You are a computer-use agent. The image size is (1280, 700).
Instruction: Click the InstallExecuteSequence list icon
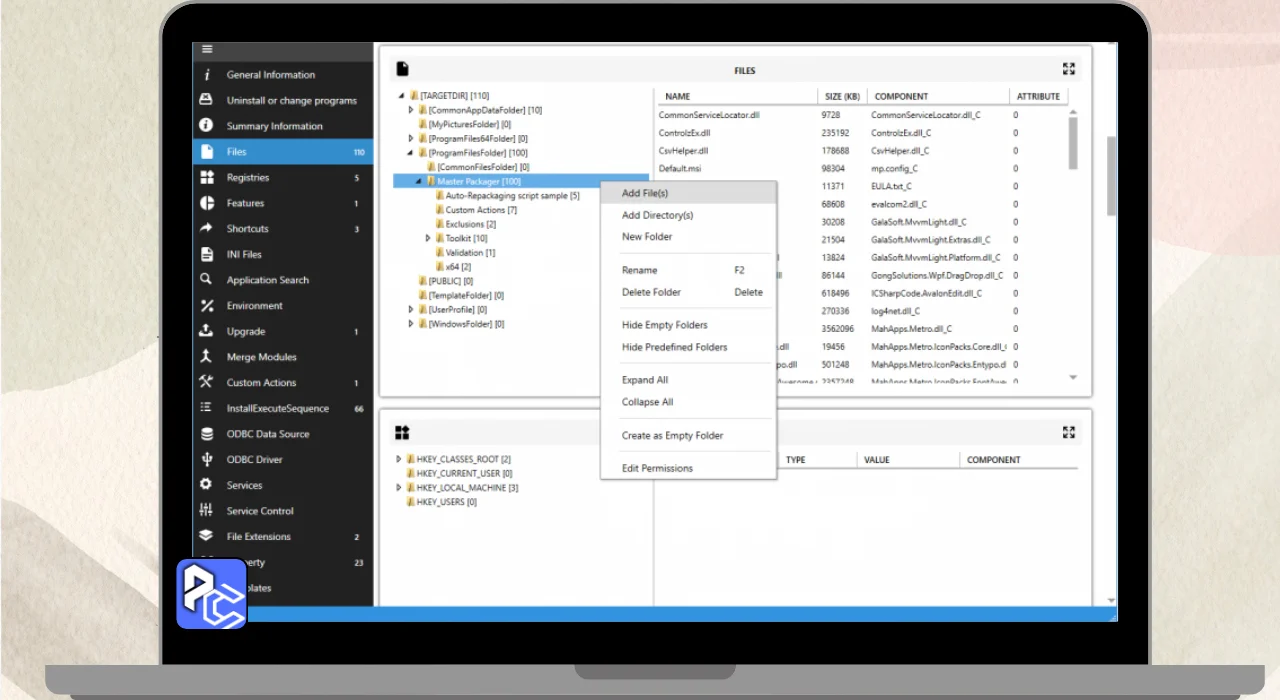tap(207, 408)
